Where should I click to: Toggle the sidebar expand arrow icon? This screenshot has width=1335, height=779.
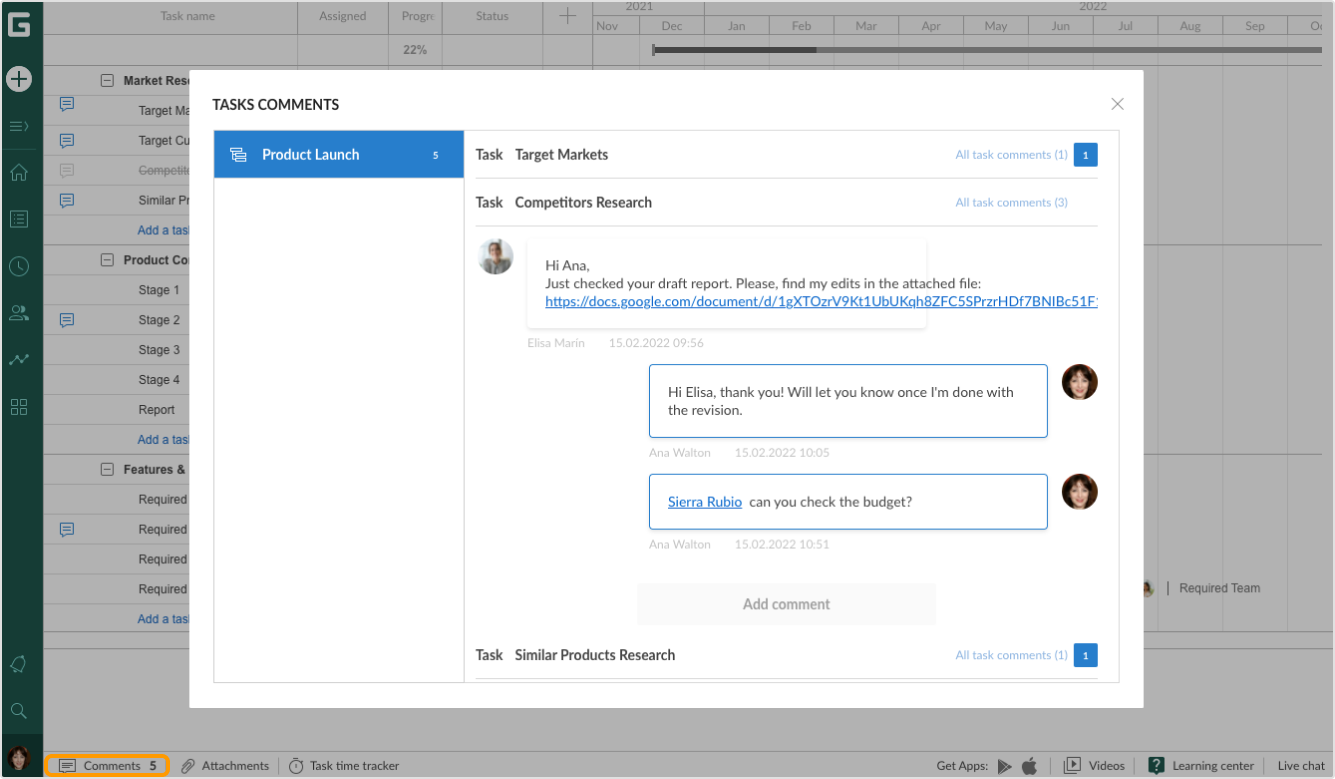(x=19, y=126)
